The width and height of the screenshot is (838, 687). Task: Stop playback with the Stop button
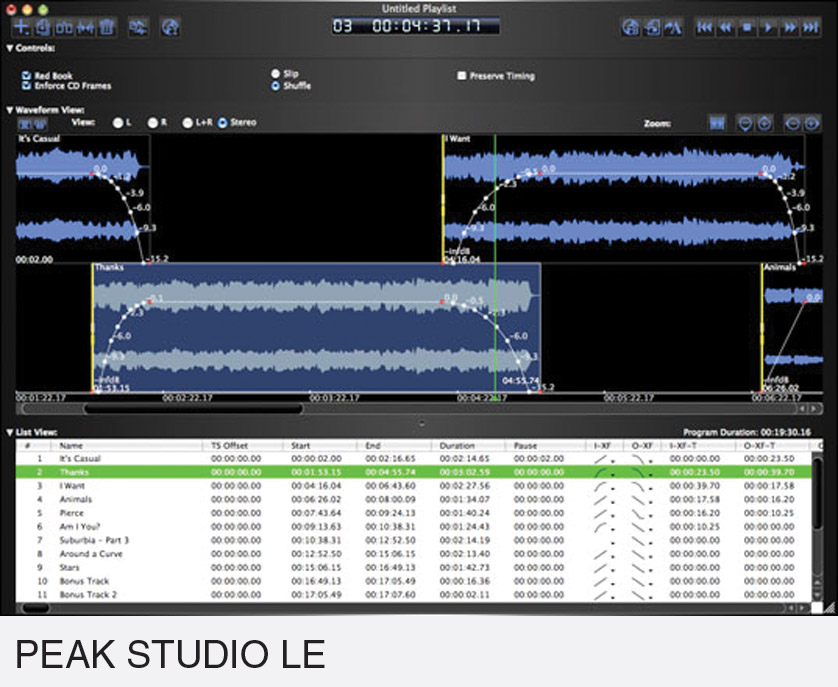[747, 27]
